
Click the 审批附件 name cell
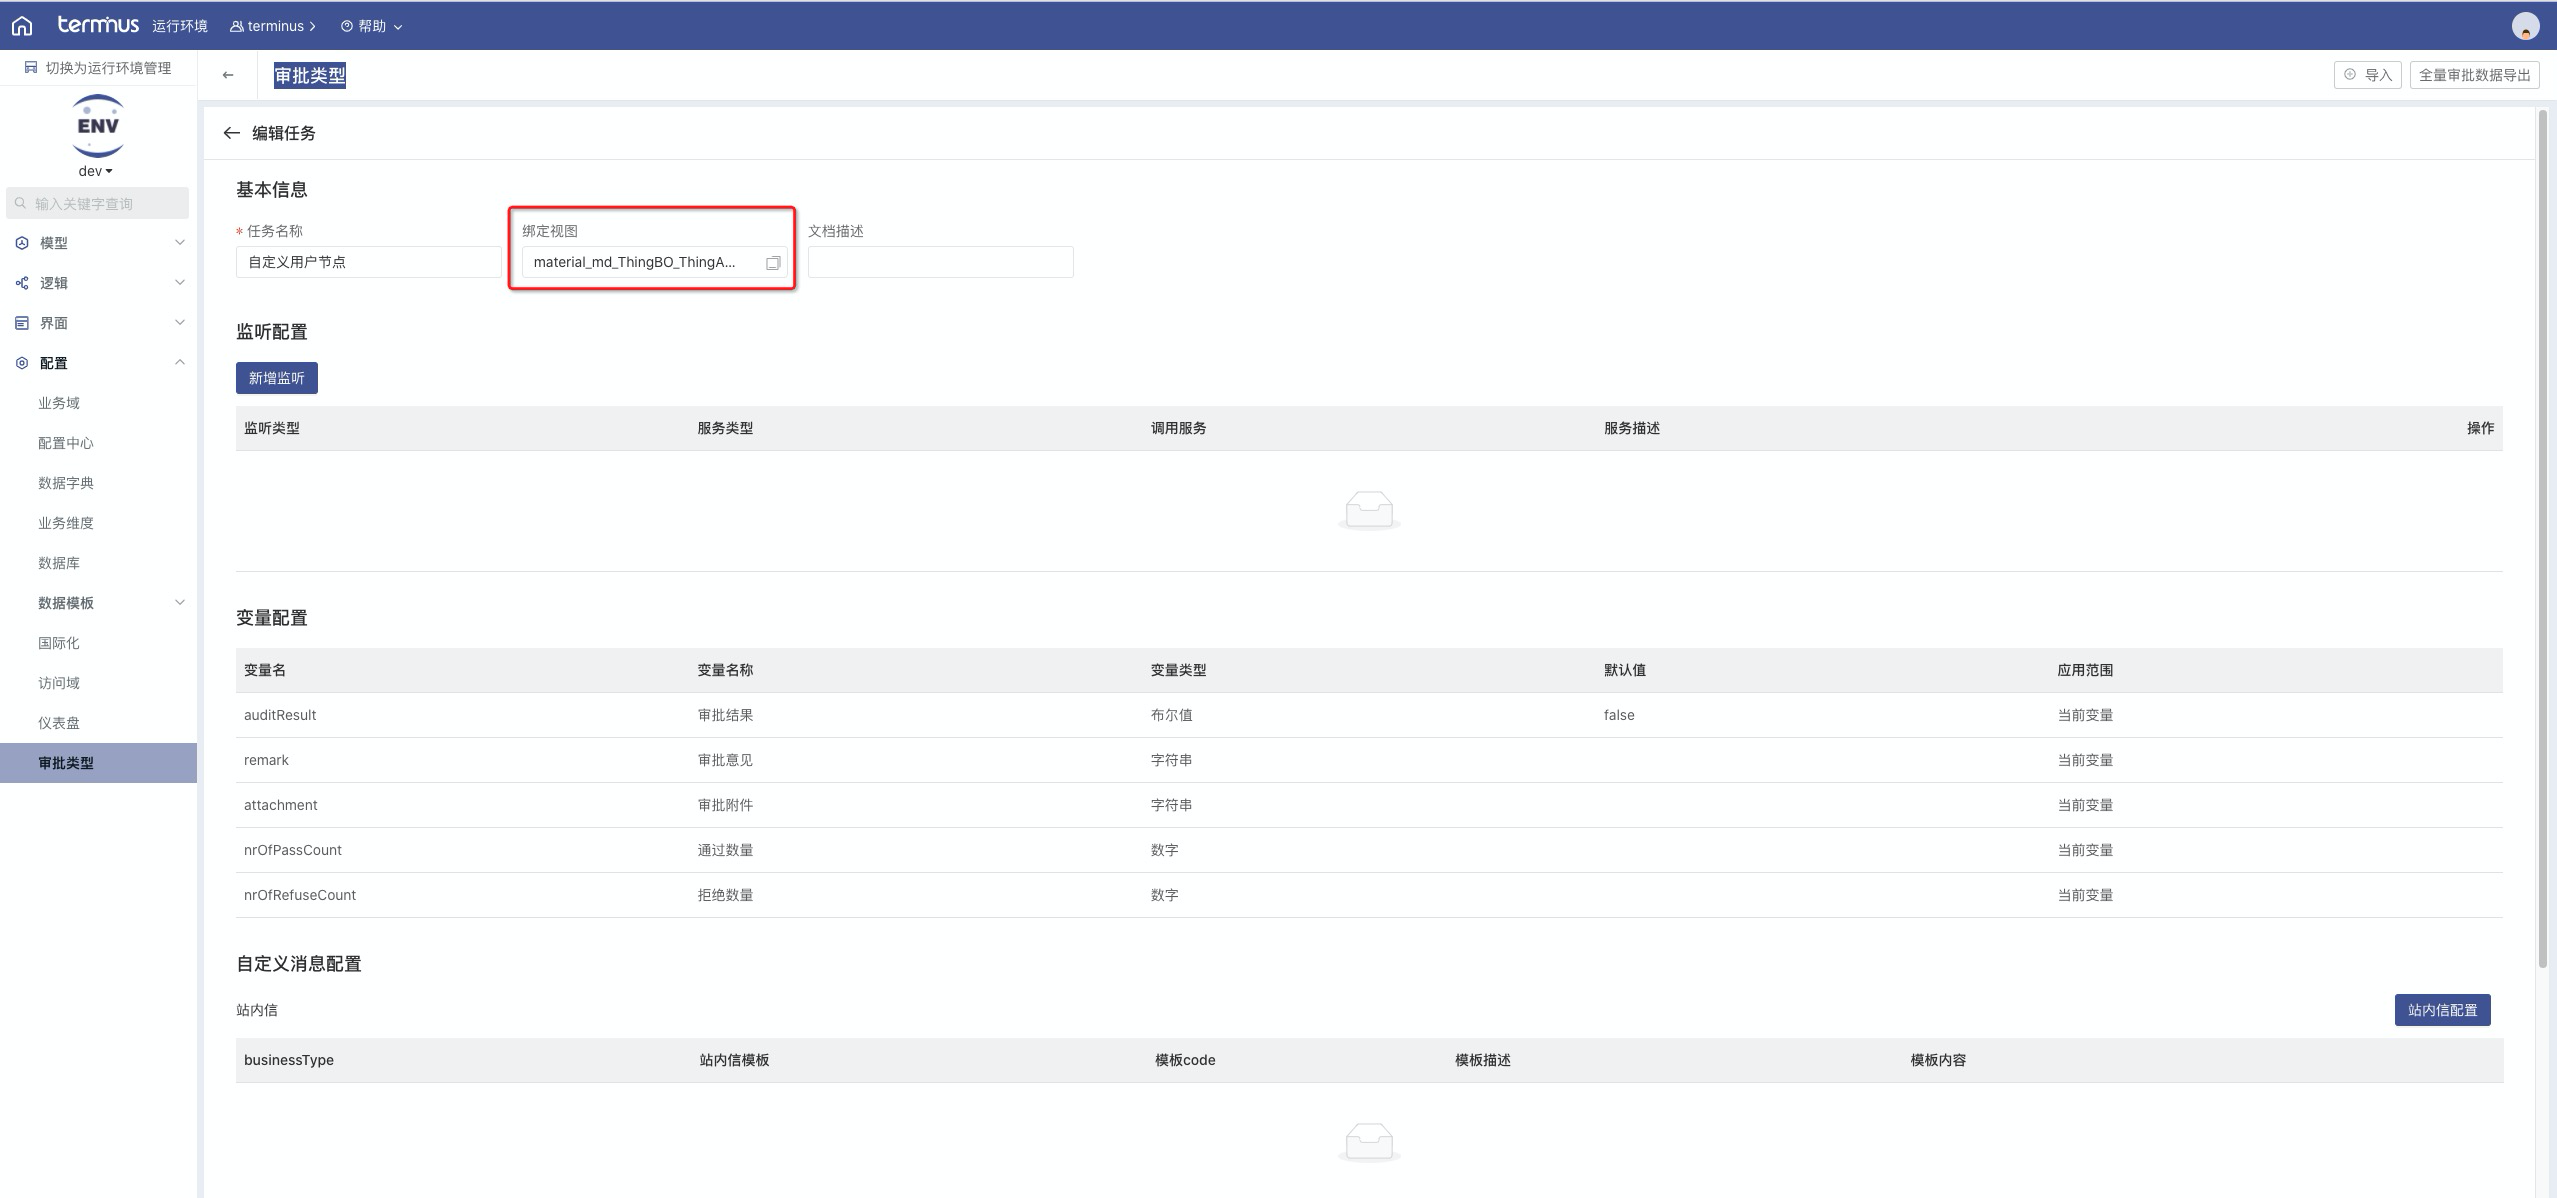click(725, 805)
